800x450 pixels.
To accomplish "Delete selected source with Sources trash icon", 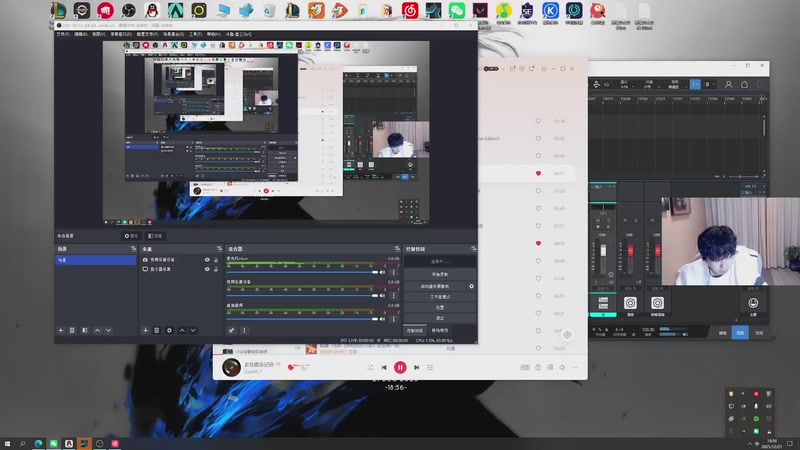I will click(157, 331).
